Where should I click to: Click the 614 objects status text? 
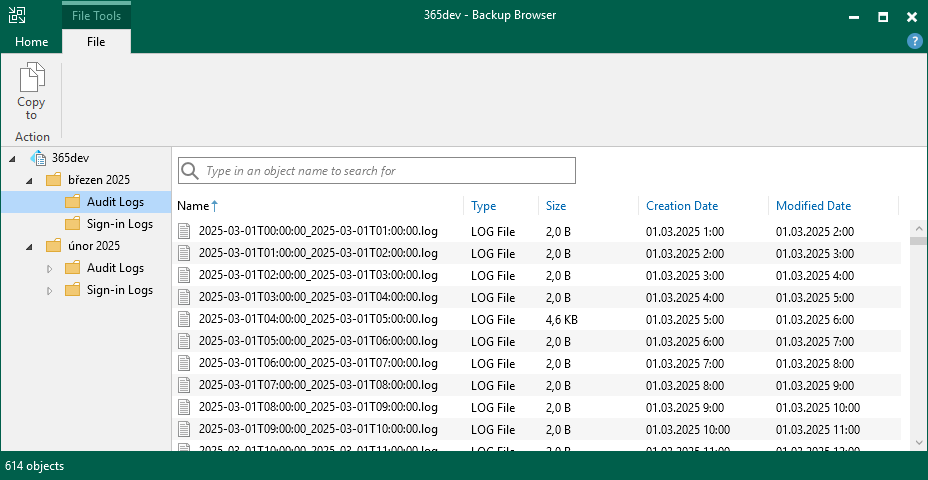pos(34,466)
